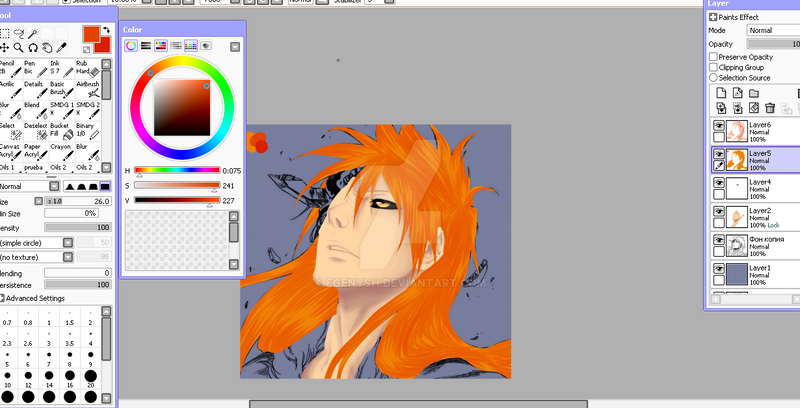800x408 pixels.
Task: Click the V value slider
Action: point(177,200)
